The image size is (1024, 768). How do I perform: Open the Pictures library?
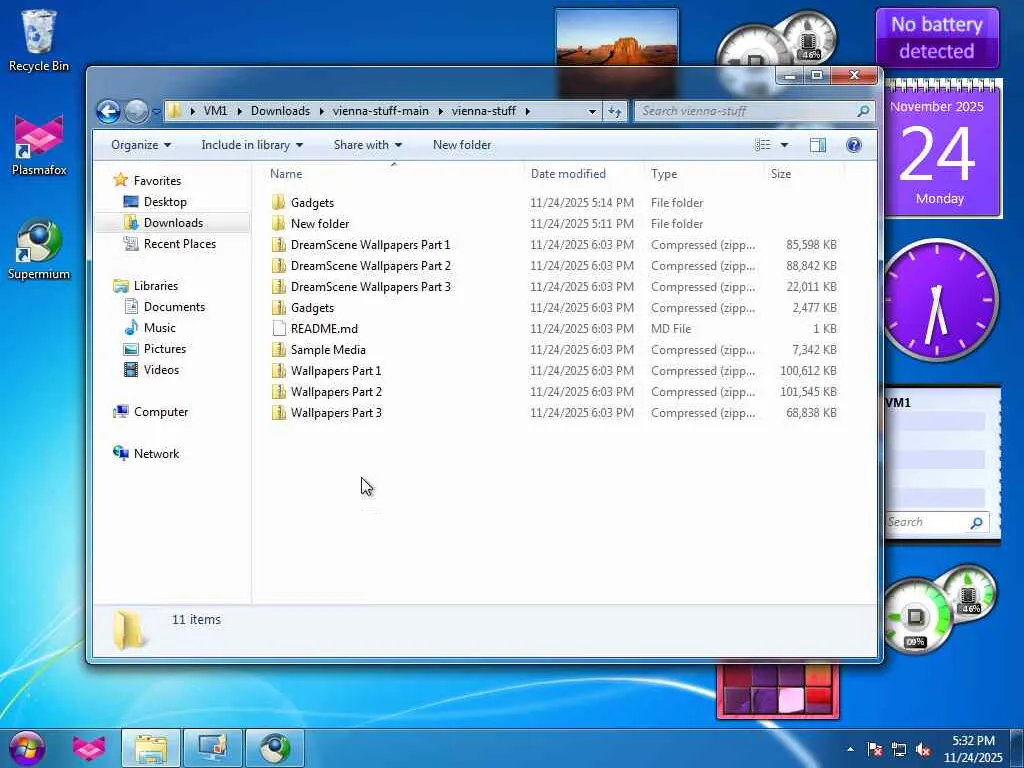pyautogui.click(x=165, y=349)
